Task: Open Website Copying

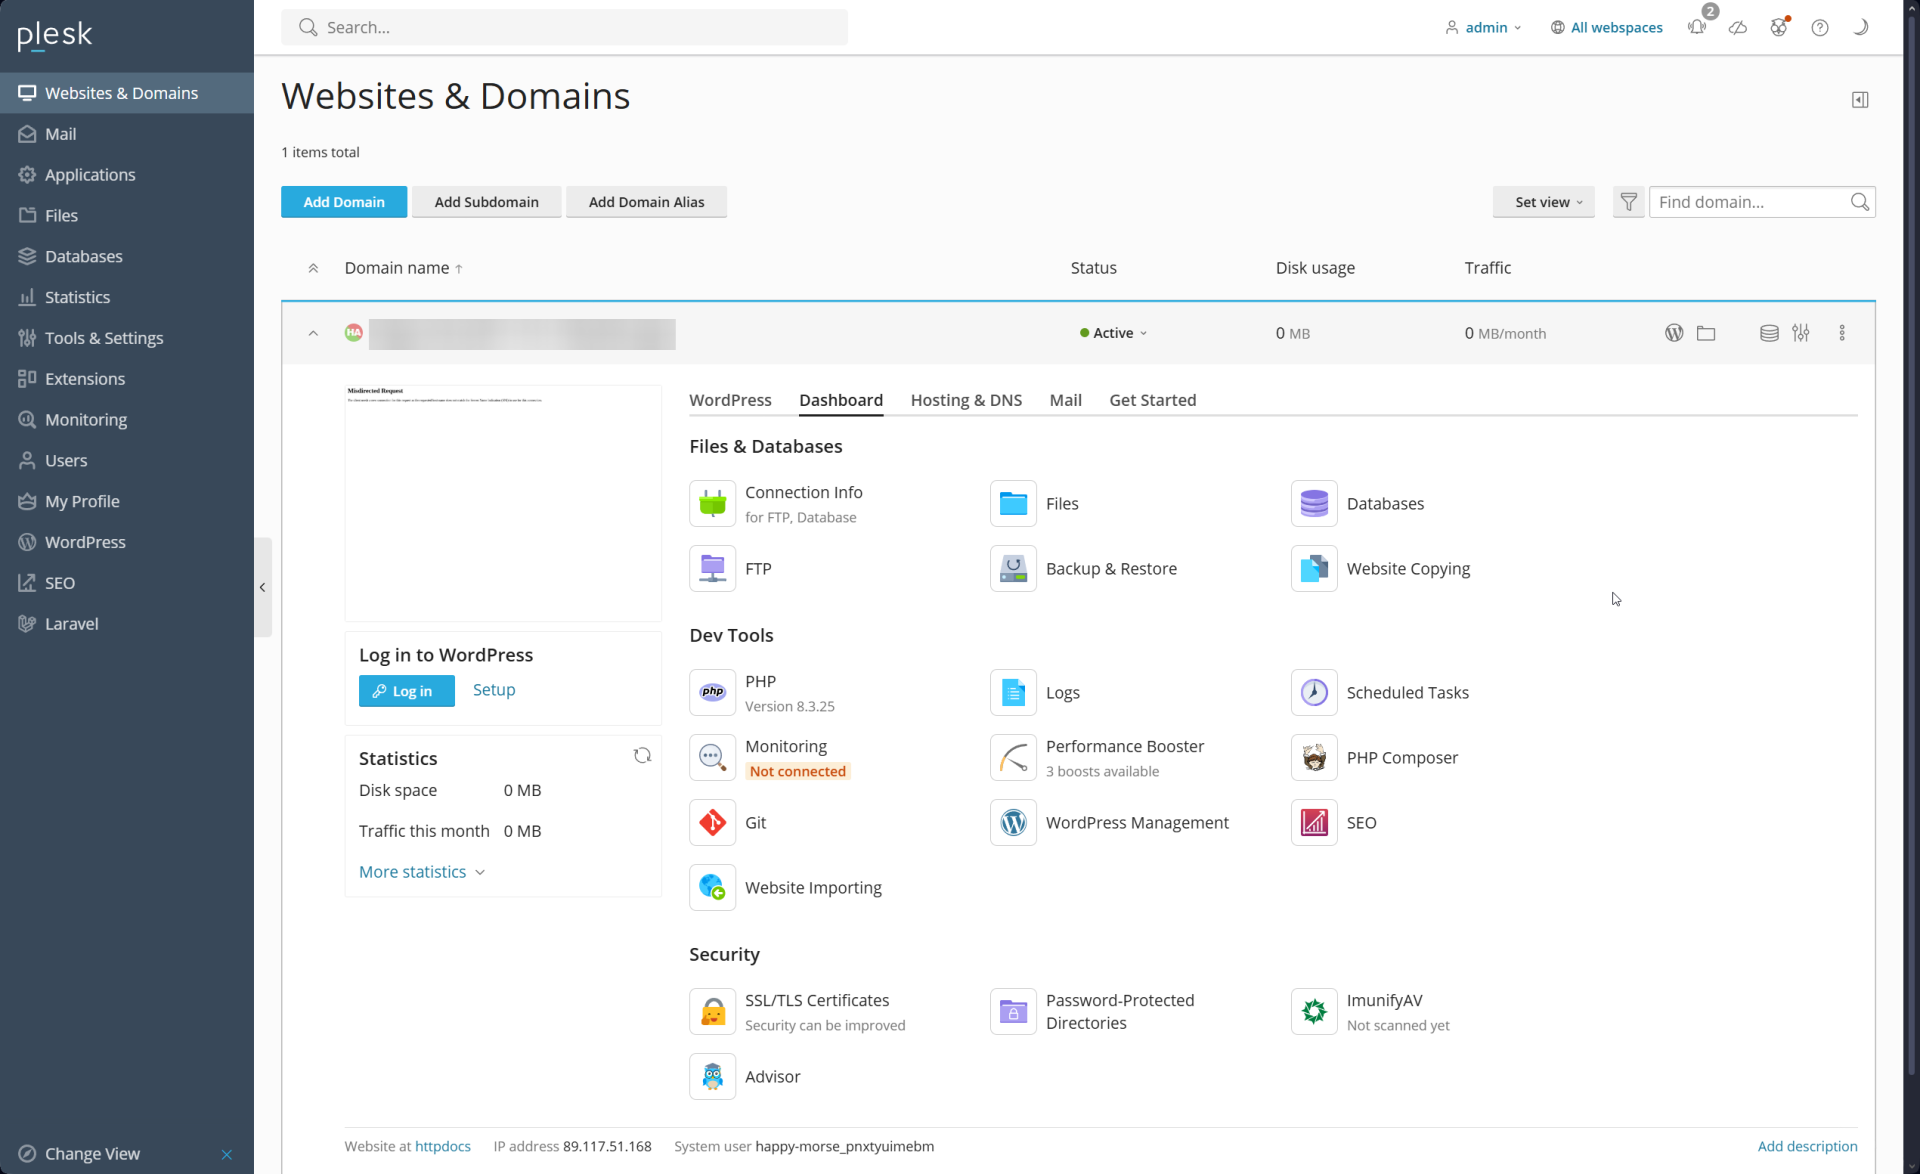Action: click(1380, 568)
